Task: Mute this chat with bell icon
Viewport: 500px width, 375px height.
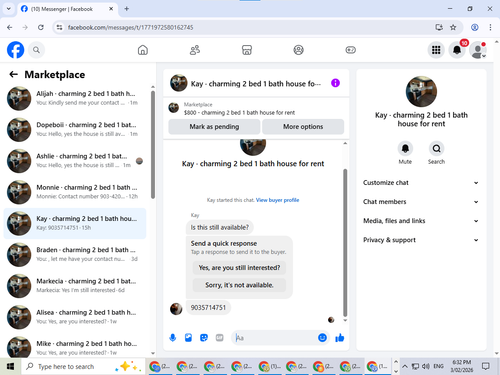Action: (405, 148)
